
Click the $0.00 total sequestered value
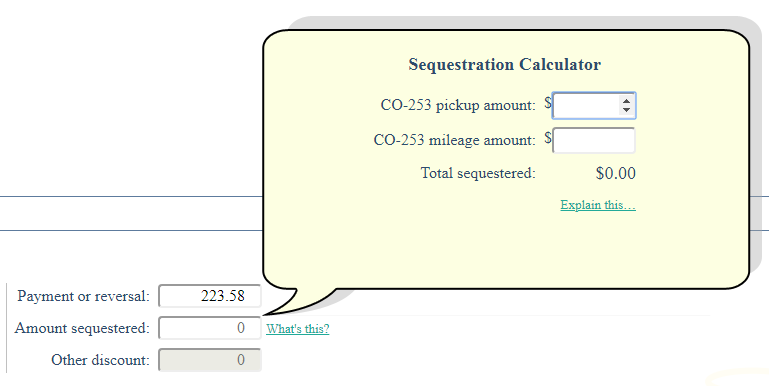[616, 173]
